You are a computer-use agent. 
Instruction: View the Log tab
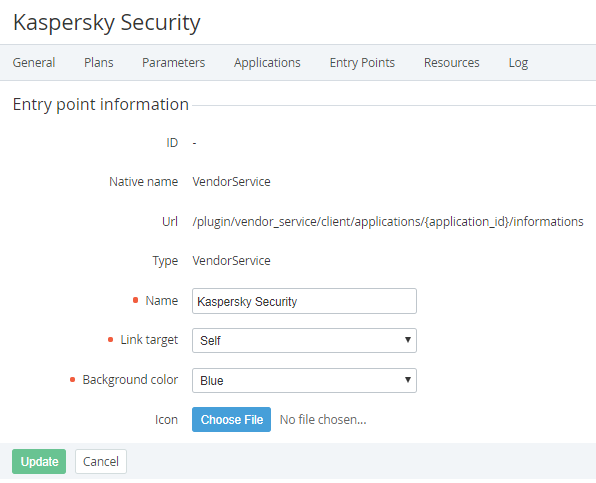coord(518,63)
